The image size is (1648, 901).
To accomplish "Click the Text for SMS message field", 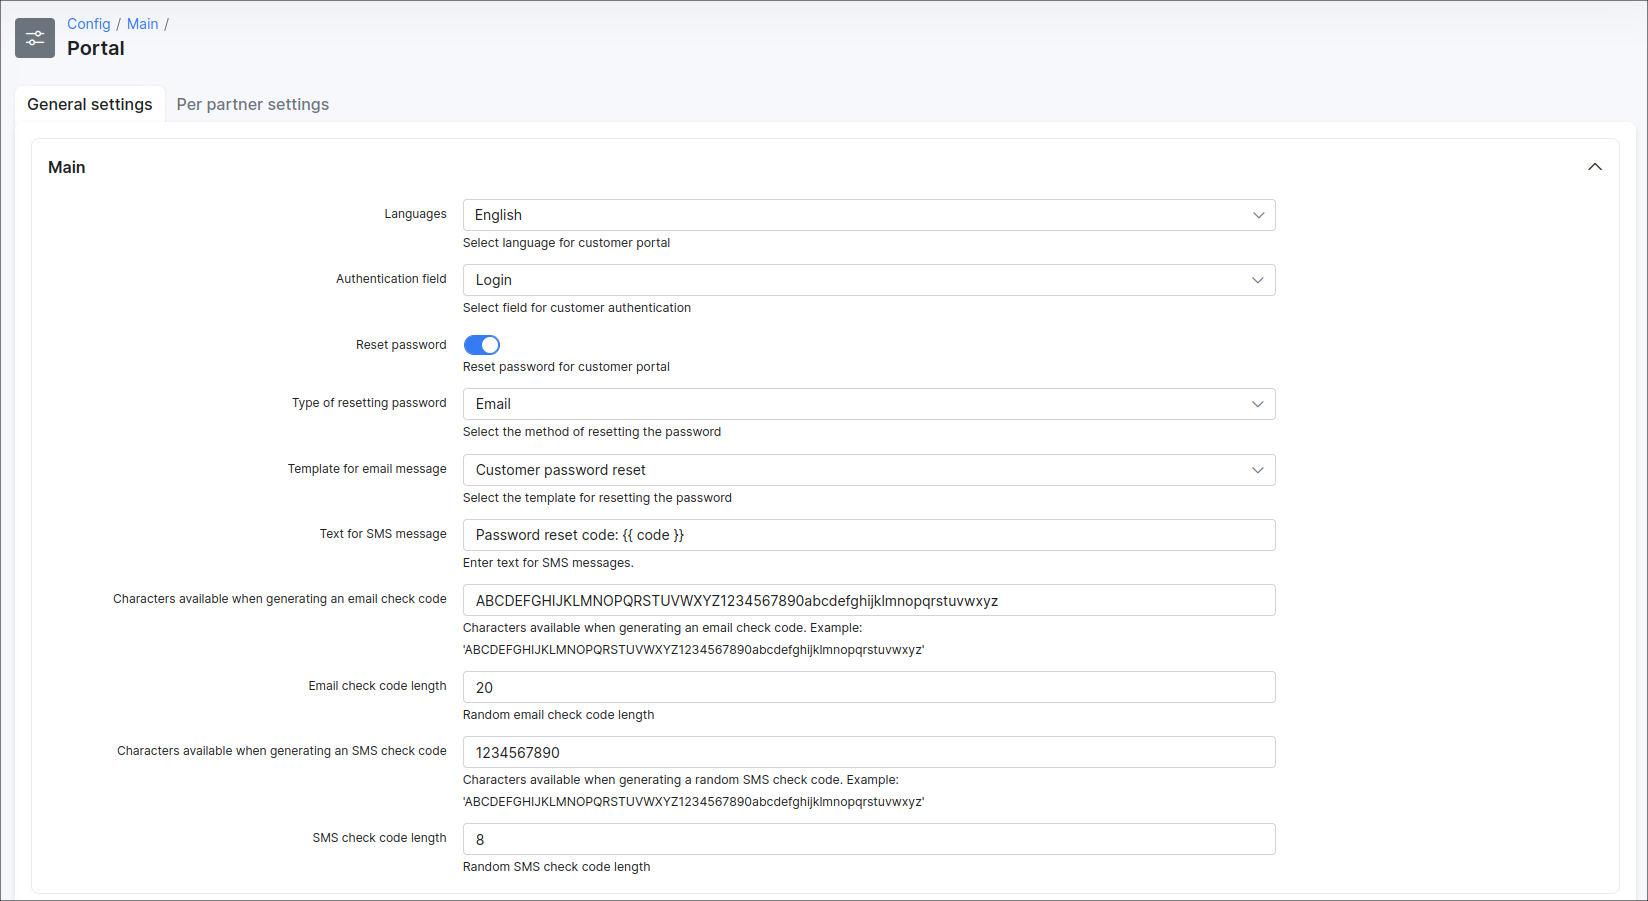I will pos(868,535).
